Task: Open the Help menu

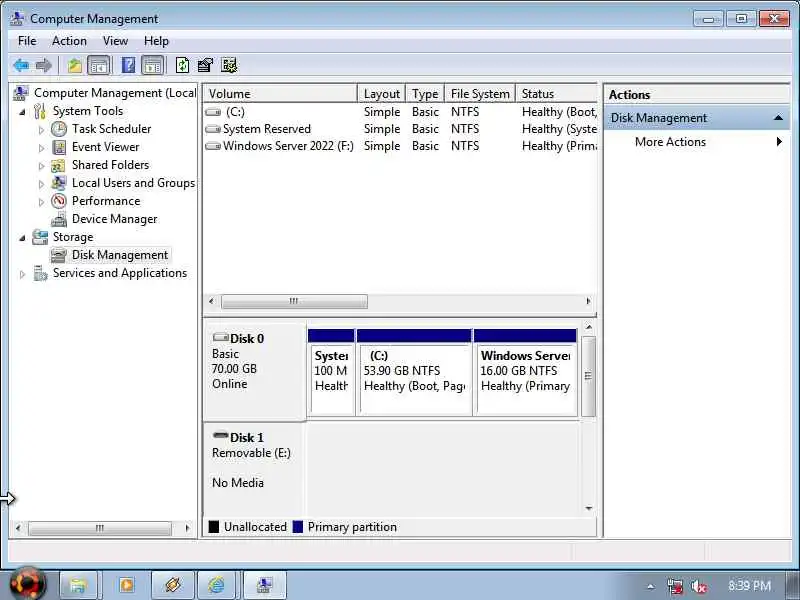Action: point(156,41)
